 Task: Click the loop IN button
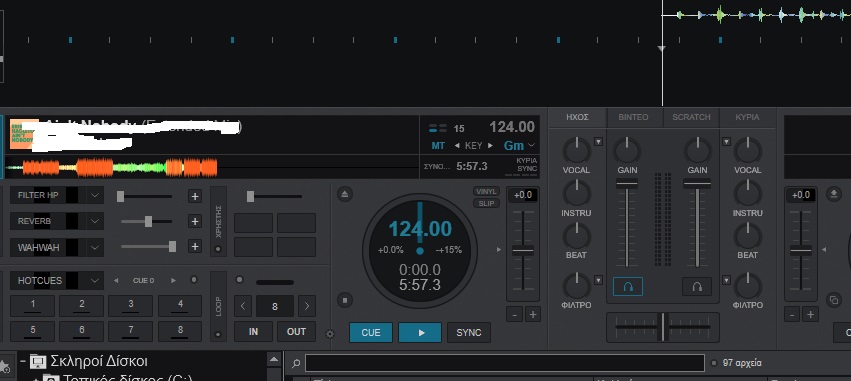(253, 332)
